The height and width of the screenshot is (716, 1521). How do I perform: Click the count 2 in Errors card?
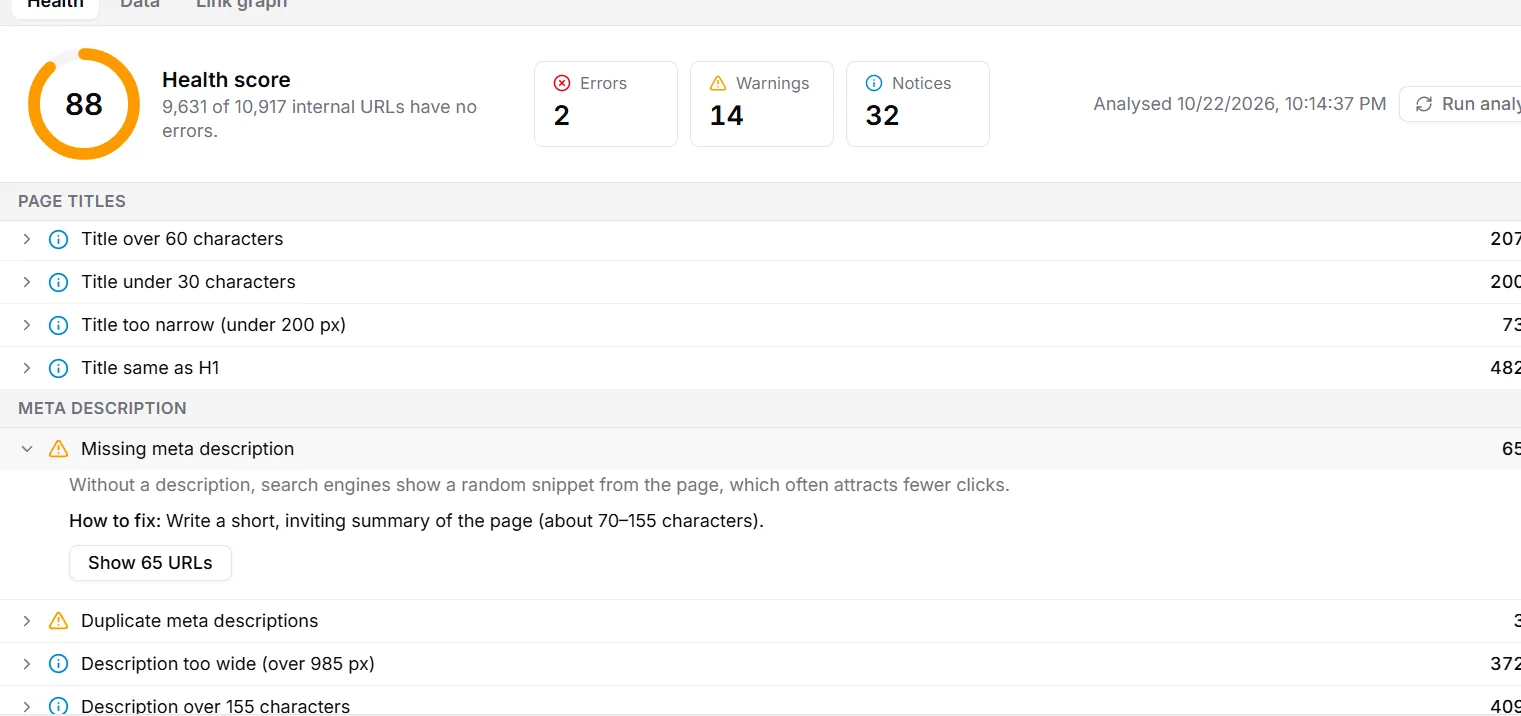click(562, 116)
